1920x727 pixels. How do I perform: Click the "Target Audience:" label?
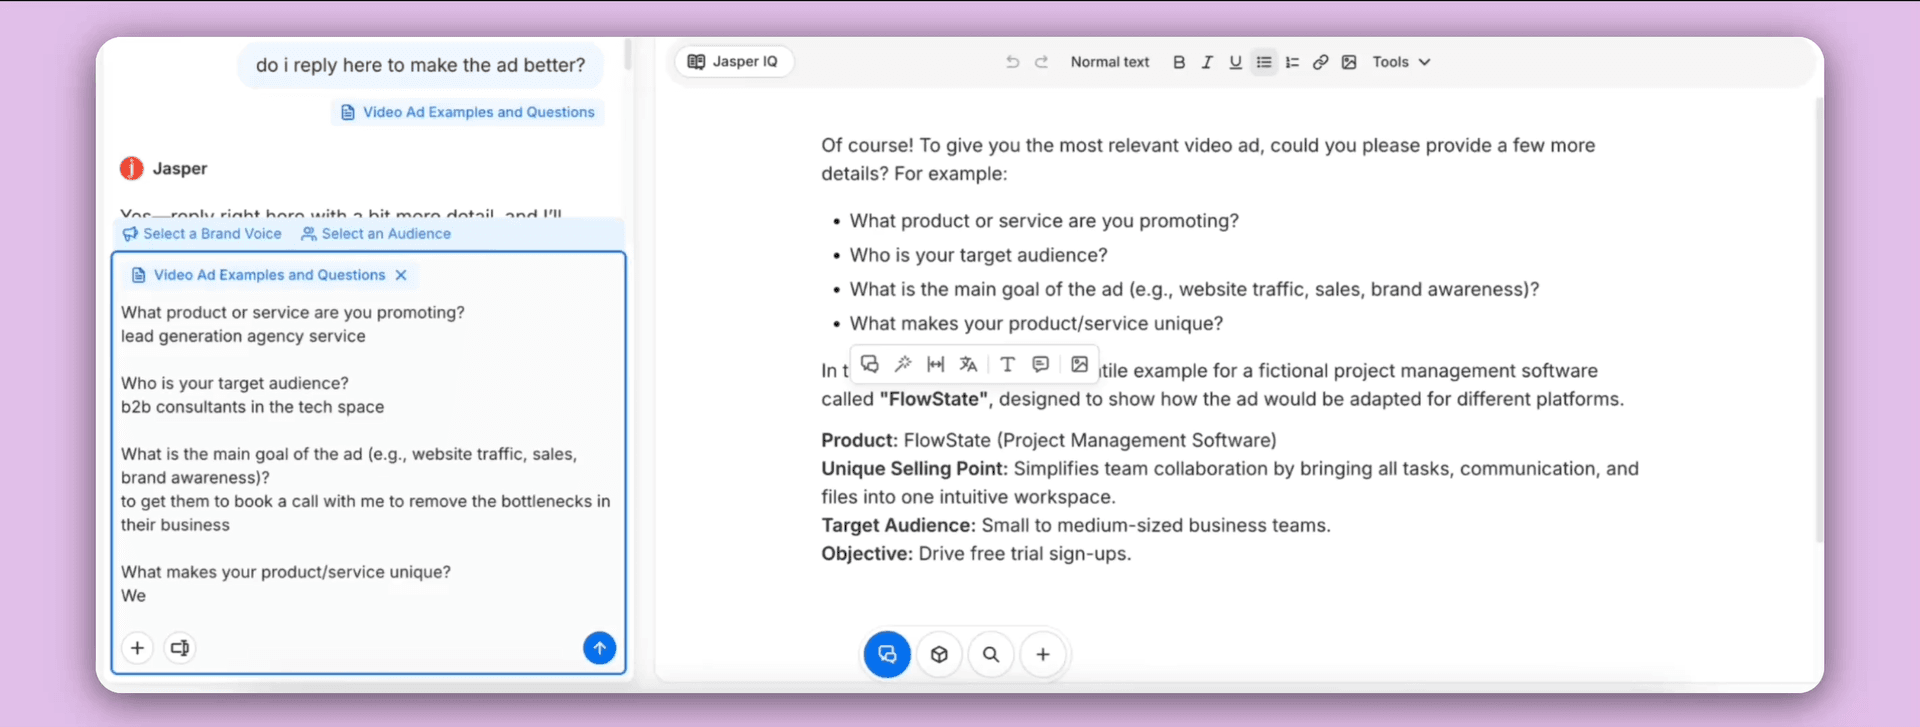pyautogui.click(x=898, y=525)
